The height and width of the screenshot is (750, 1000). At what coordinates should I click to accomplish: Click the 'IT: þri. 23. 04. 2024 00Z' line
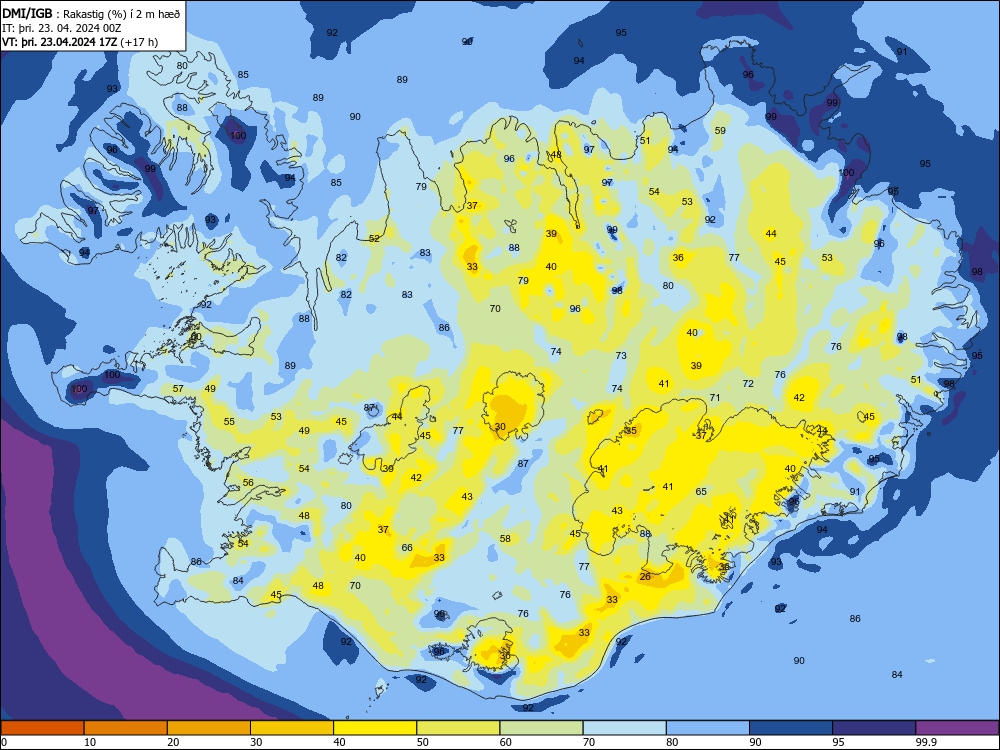(61, 28)
